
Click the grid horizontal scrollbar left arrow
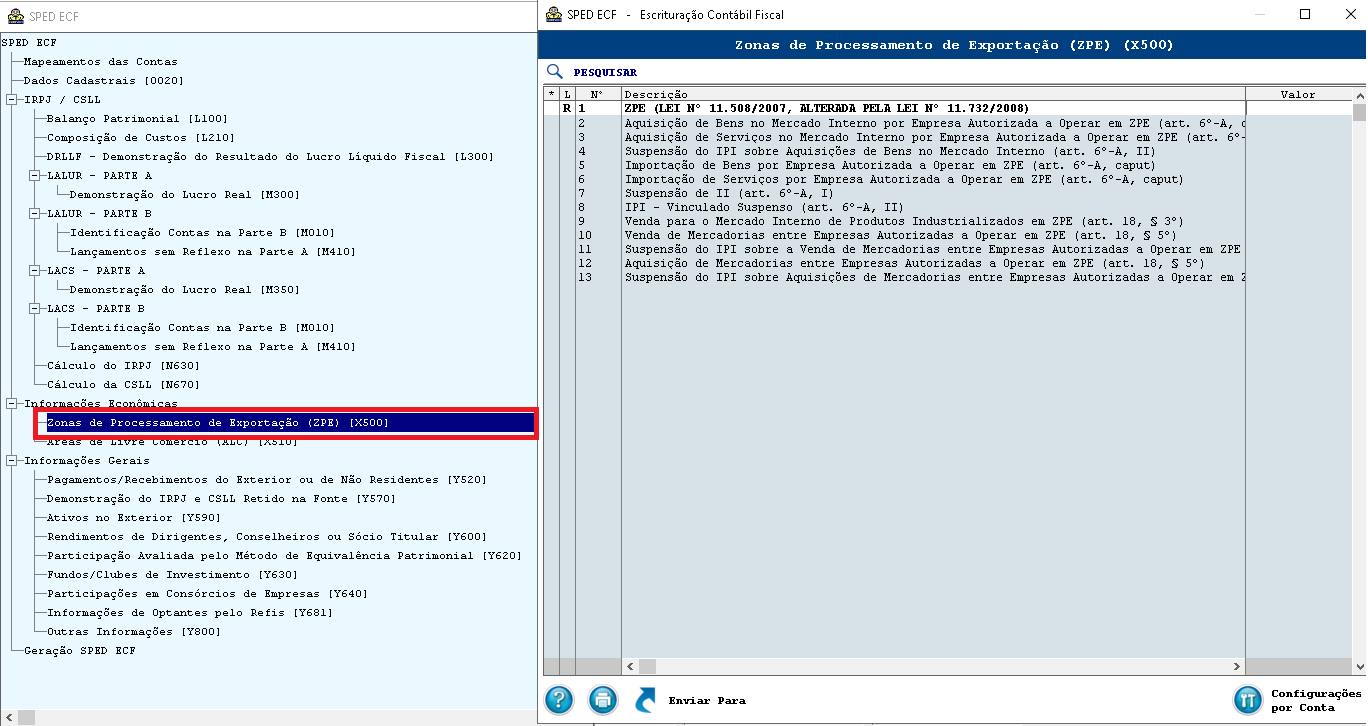pyautogui.click(x=631, y=666)
